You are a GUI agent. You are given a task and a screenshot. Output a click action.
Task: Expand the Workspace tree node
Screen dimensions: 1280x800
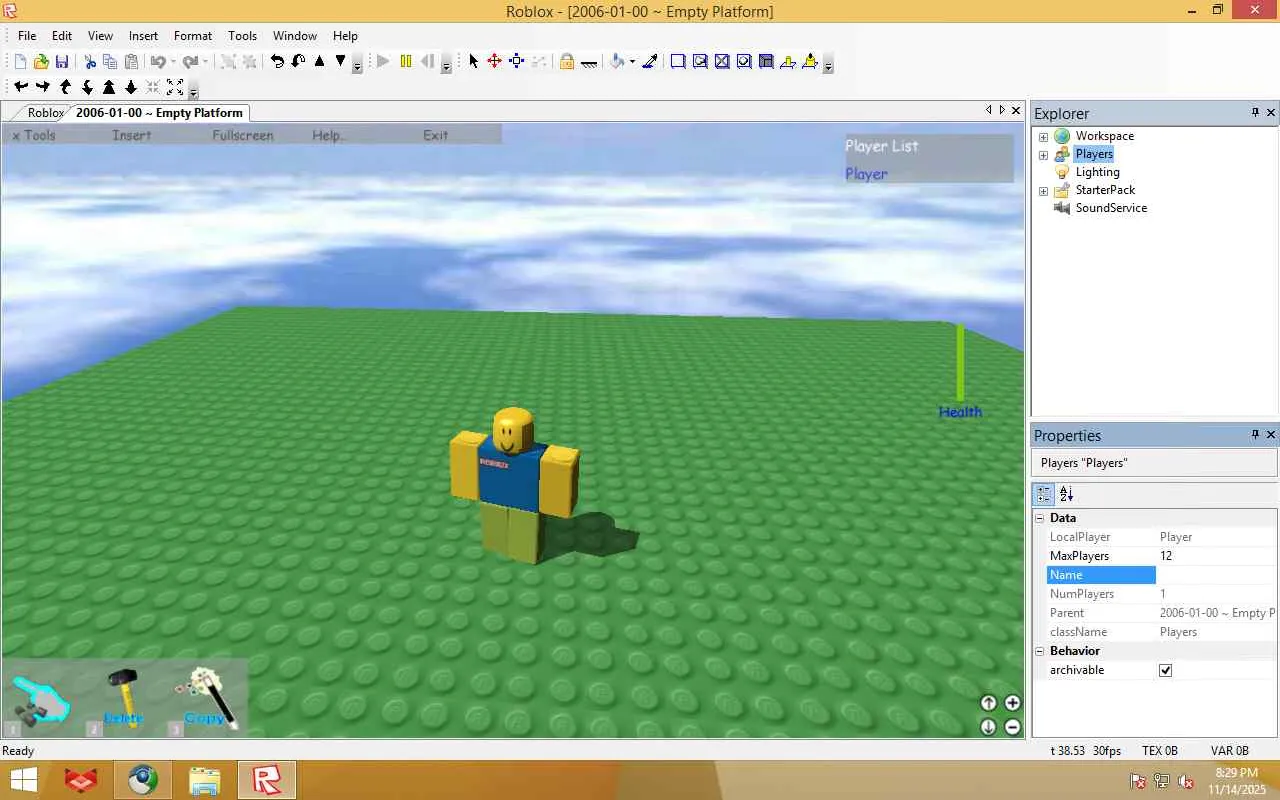tap(1043, 136)
